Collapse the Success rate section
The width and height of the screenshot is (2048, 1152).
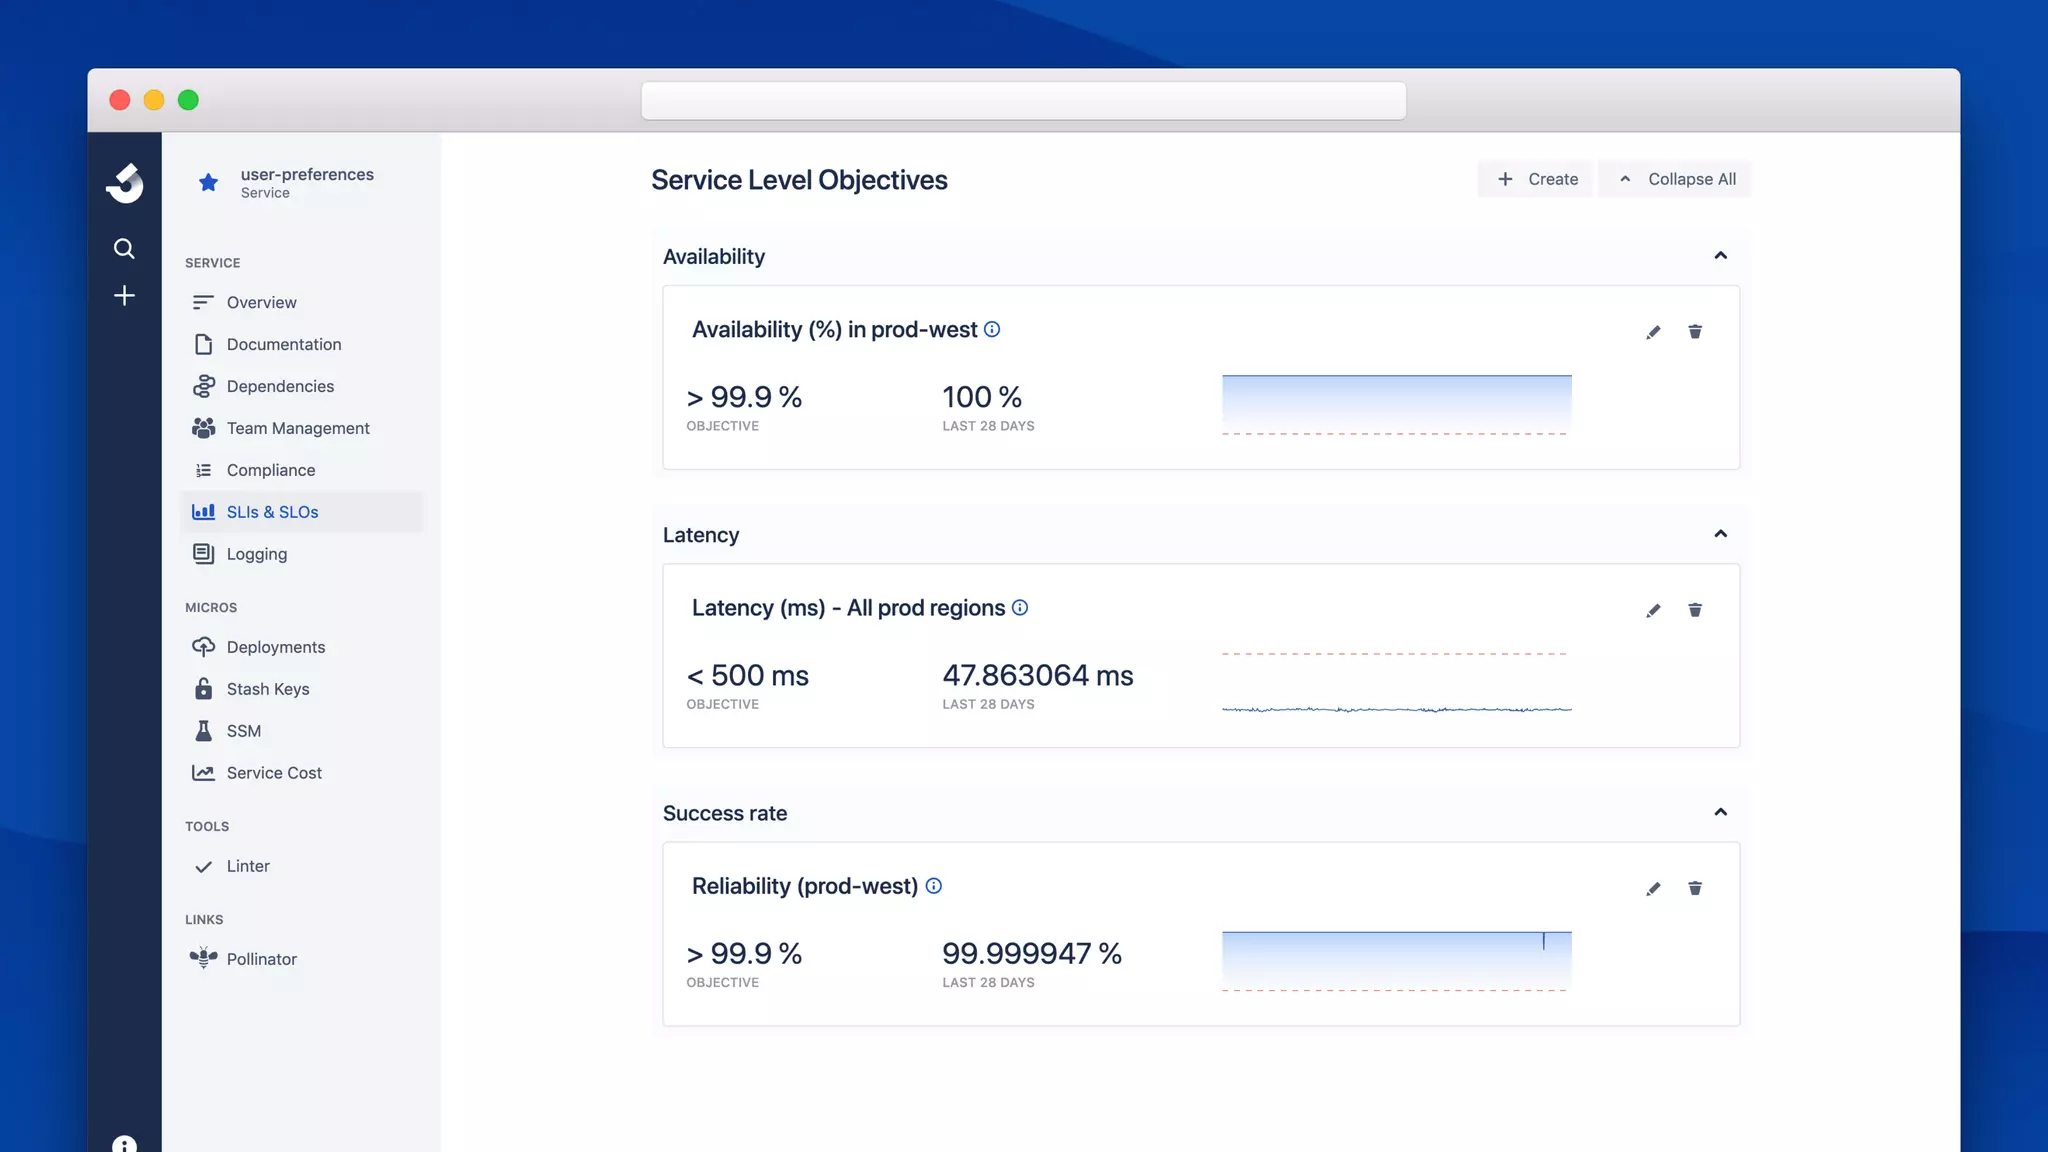tap(1720, 812)
